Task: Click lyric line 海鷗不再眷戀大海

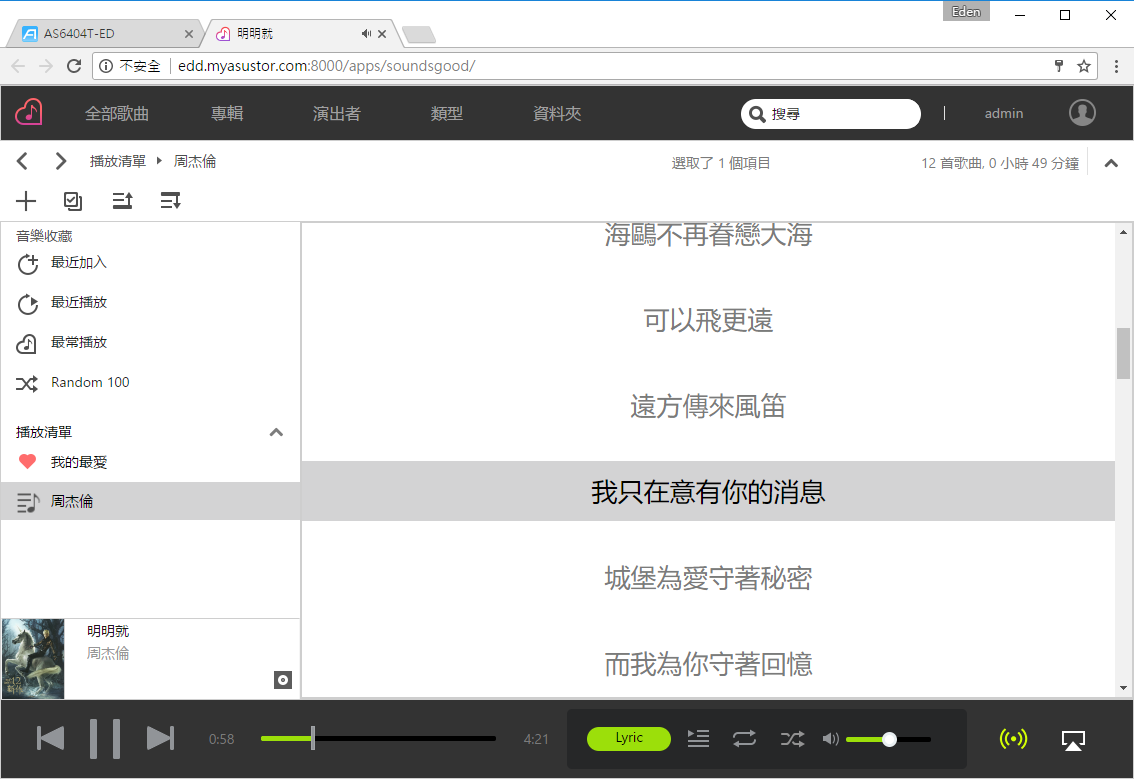Action: (708, 234)
